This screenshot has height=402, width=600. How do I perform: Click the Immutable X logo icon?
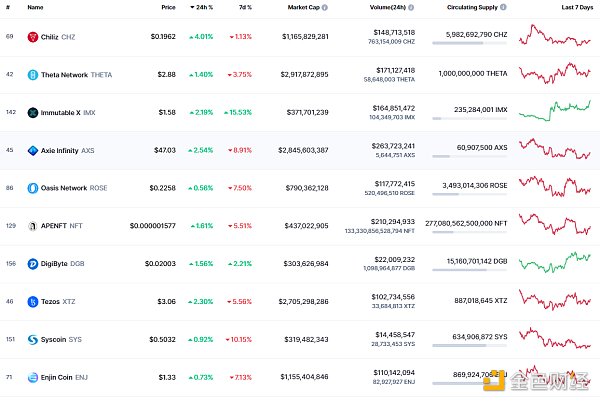coord(33,112)
